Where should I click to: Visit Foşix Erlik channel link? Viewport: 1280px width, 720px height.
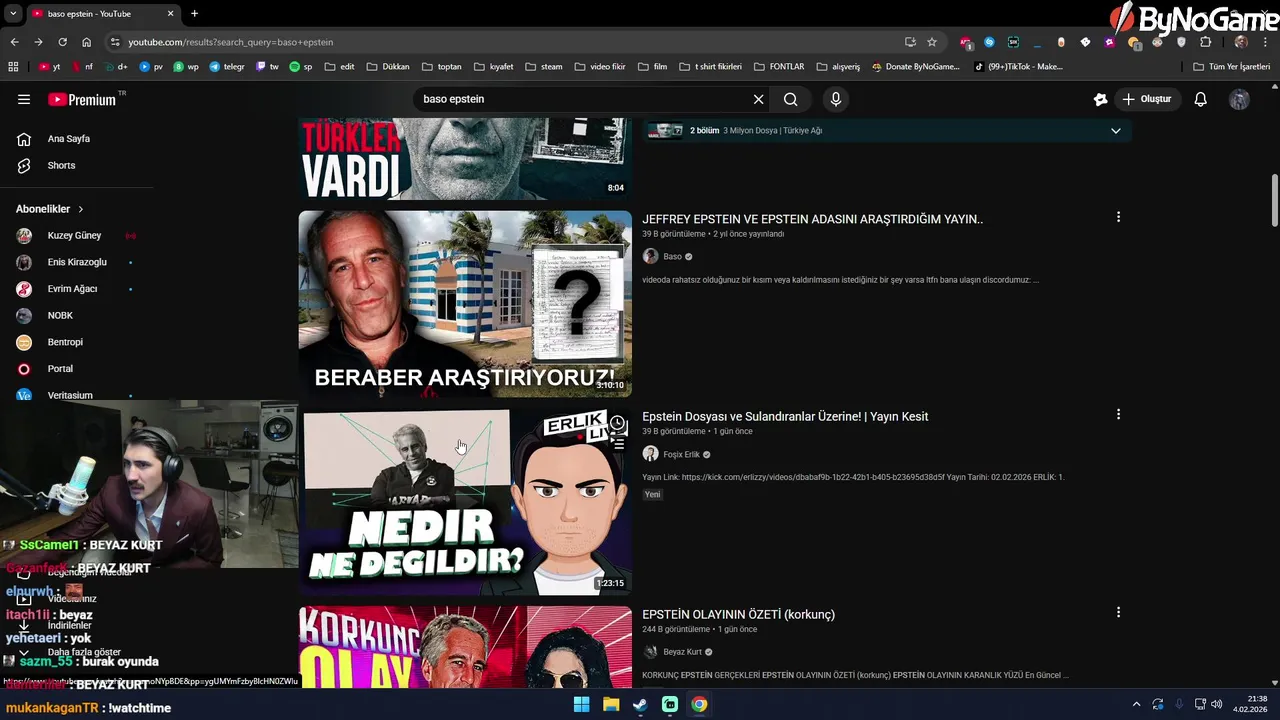tap(681, 454)
